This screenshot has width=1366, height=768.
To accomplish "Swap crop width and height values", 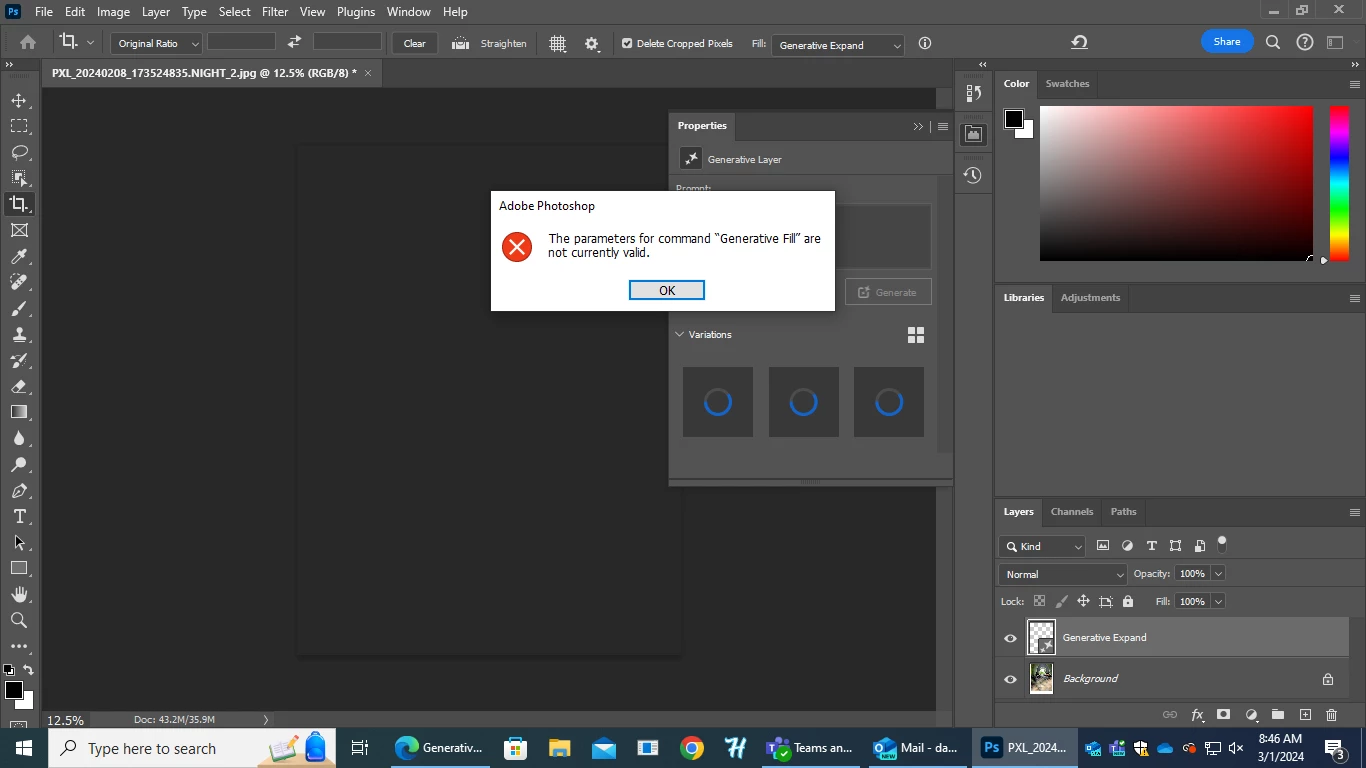I will (x=294, y=42).
